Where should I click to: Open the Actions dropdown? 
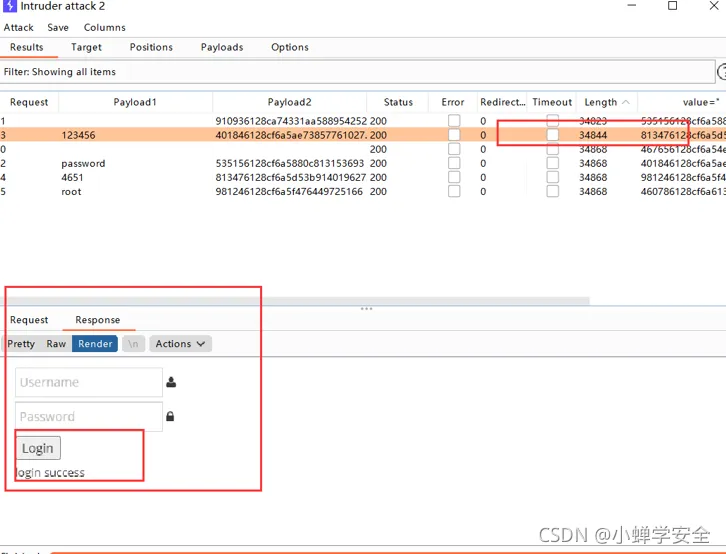[181, 344]
